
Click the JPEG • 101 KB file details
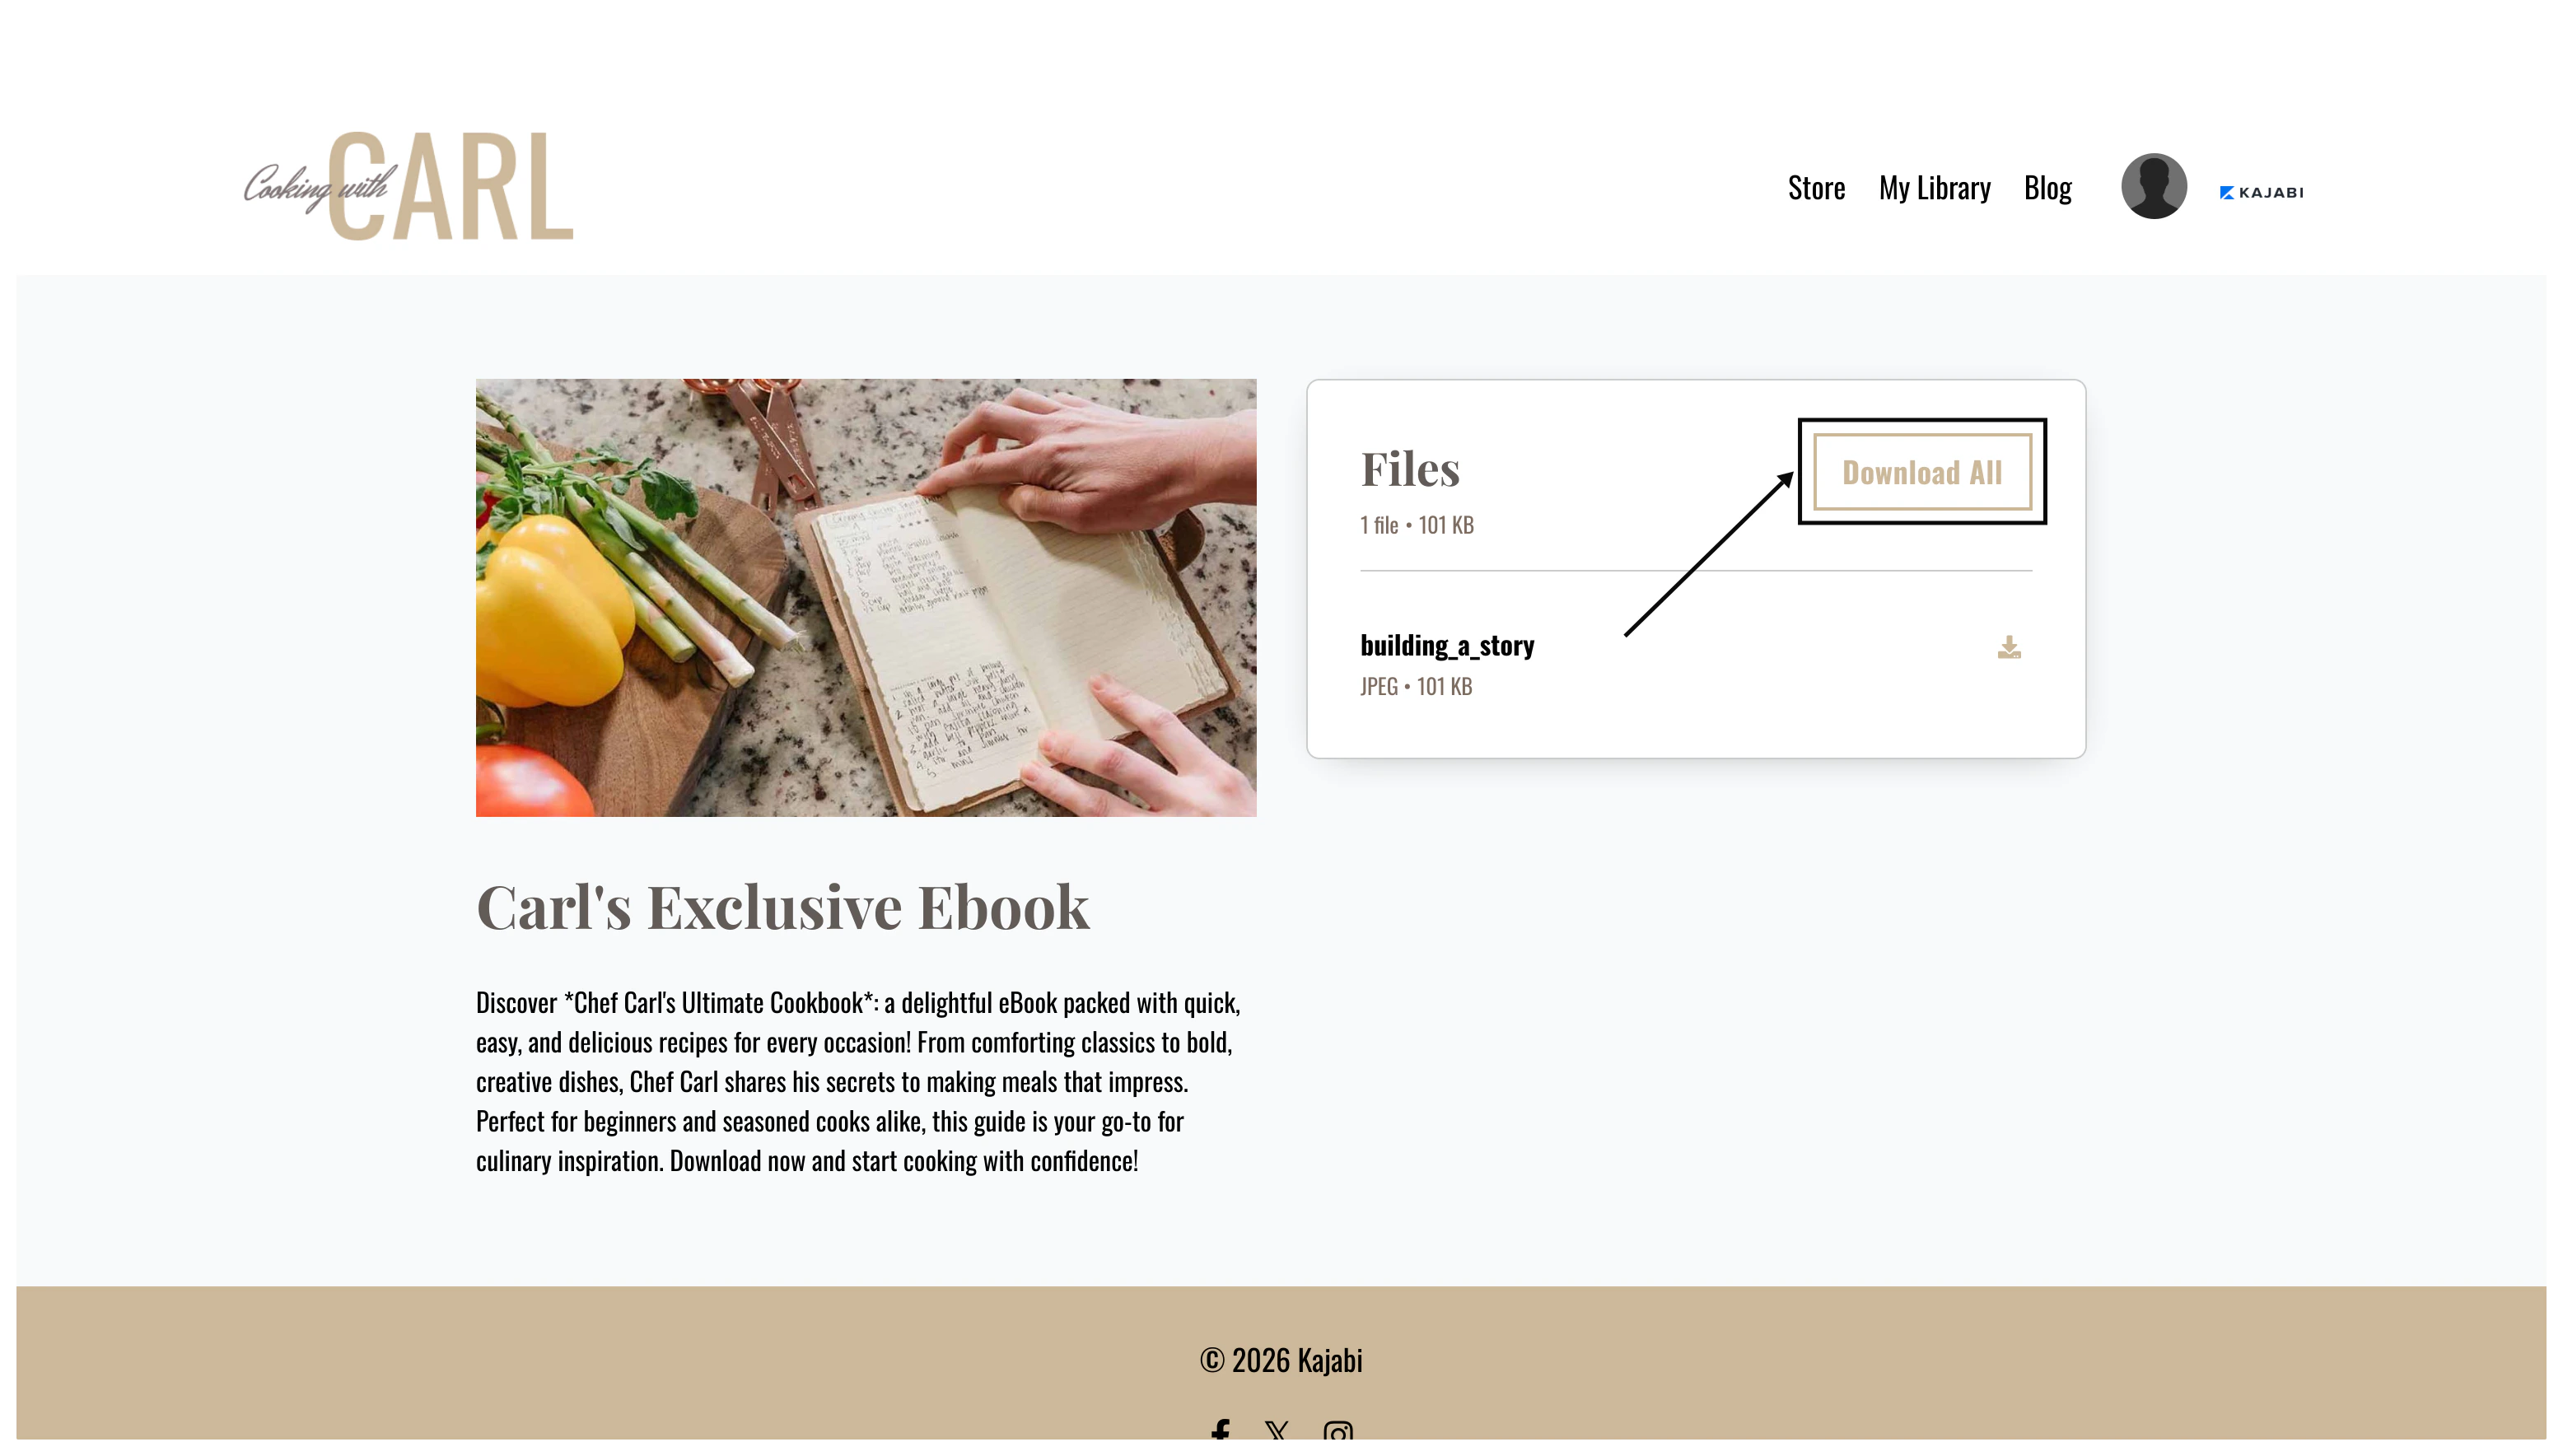tap(1415, 687)
